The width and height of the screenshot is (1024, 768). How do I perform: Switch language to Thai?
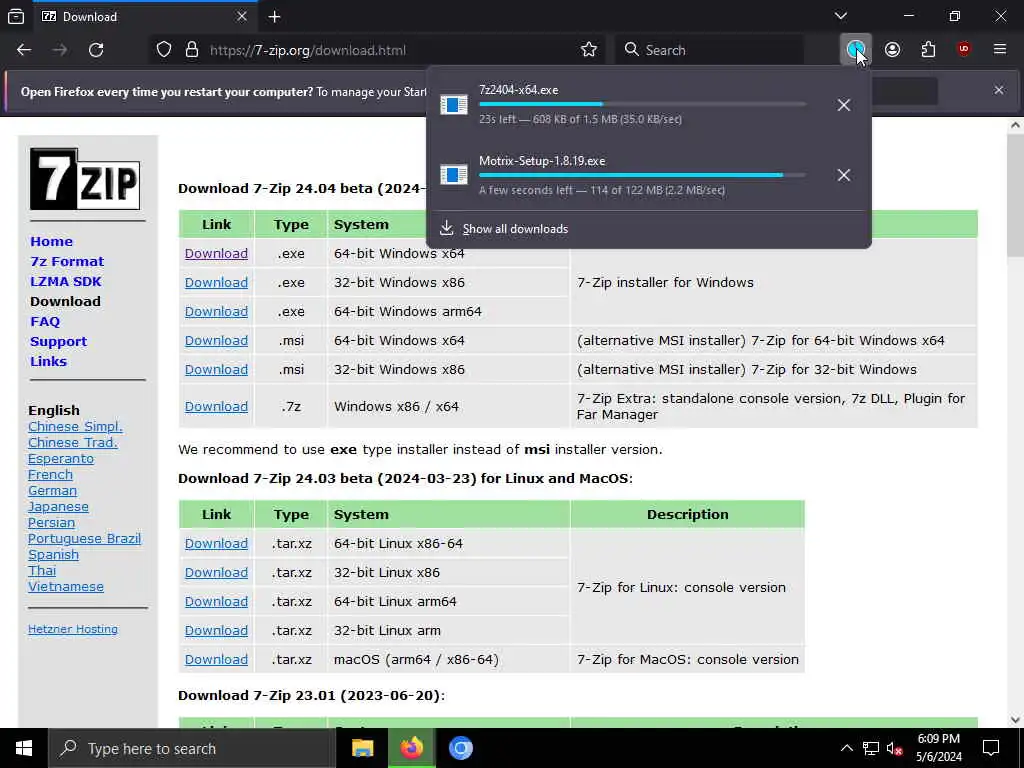click(x=42, y=571)
